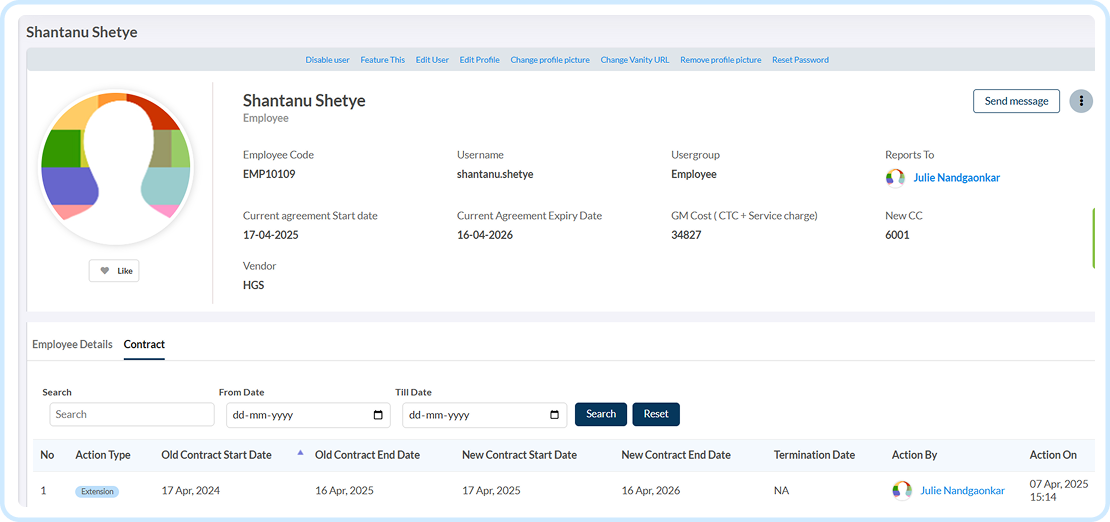Click Action By column header
Screen dimensions: 1110x522
click(x=915, y=455)
